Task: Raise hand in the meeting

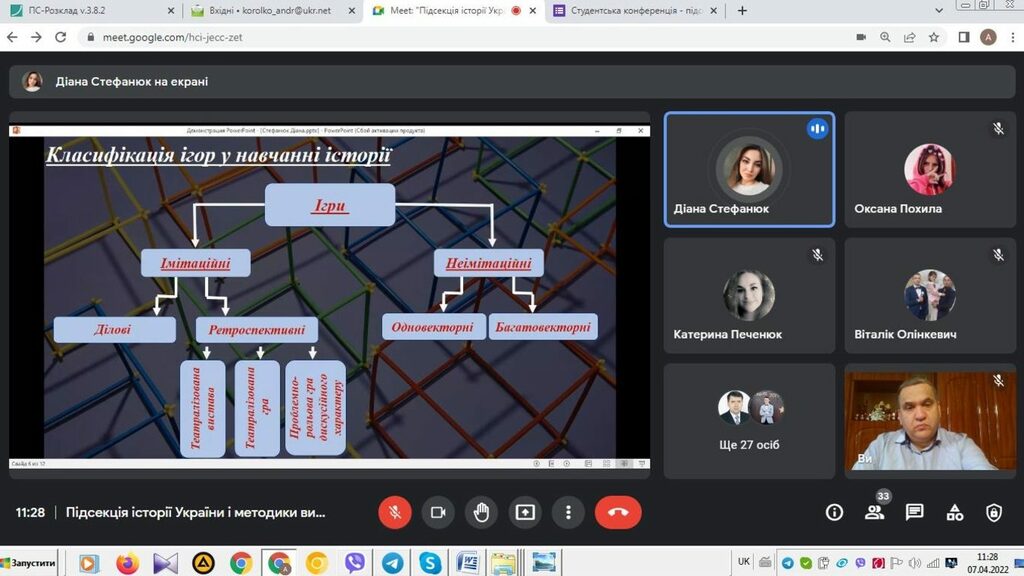Action: [481, 512]
